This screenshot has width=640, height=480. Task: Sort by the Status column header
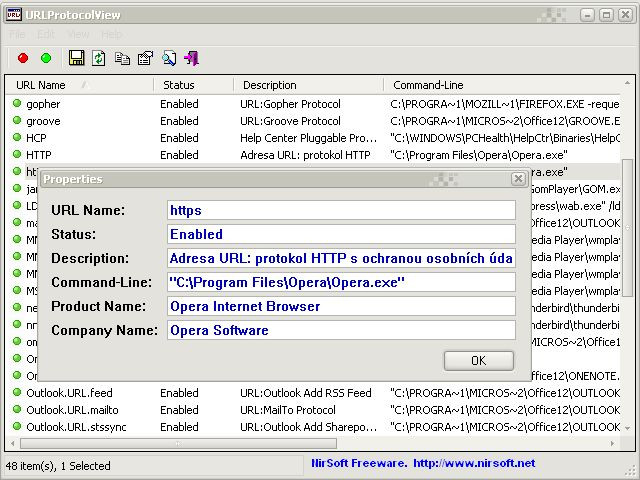193,85
